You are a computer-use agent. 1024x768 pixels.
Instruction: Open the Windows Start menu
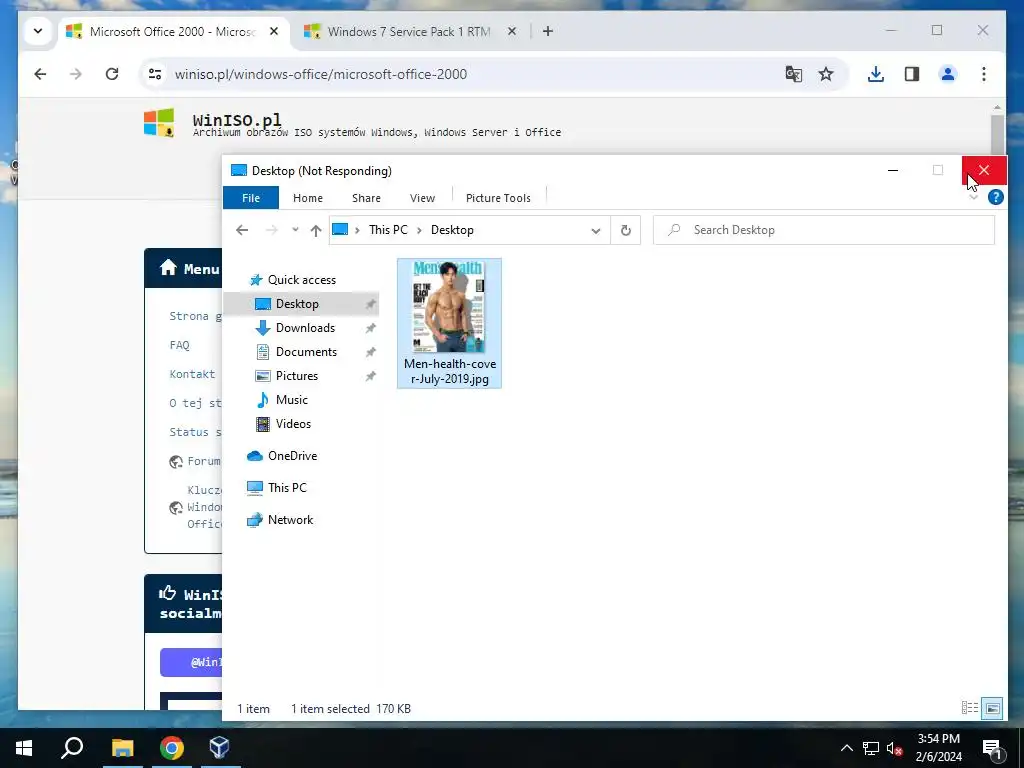24,748
